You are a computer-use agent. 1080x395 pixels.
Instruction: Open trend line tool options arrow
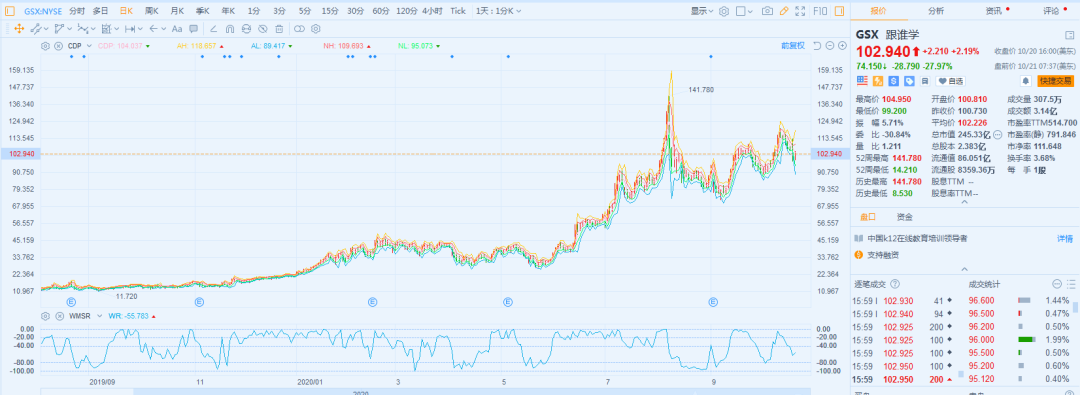[x=46, y=29]
